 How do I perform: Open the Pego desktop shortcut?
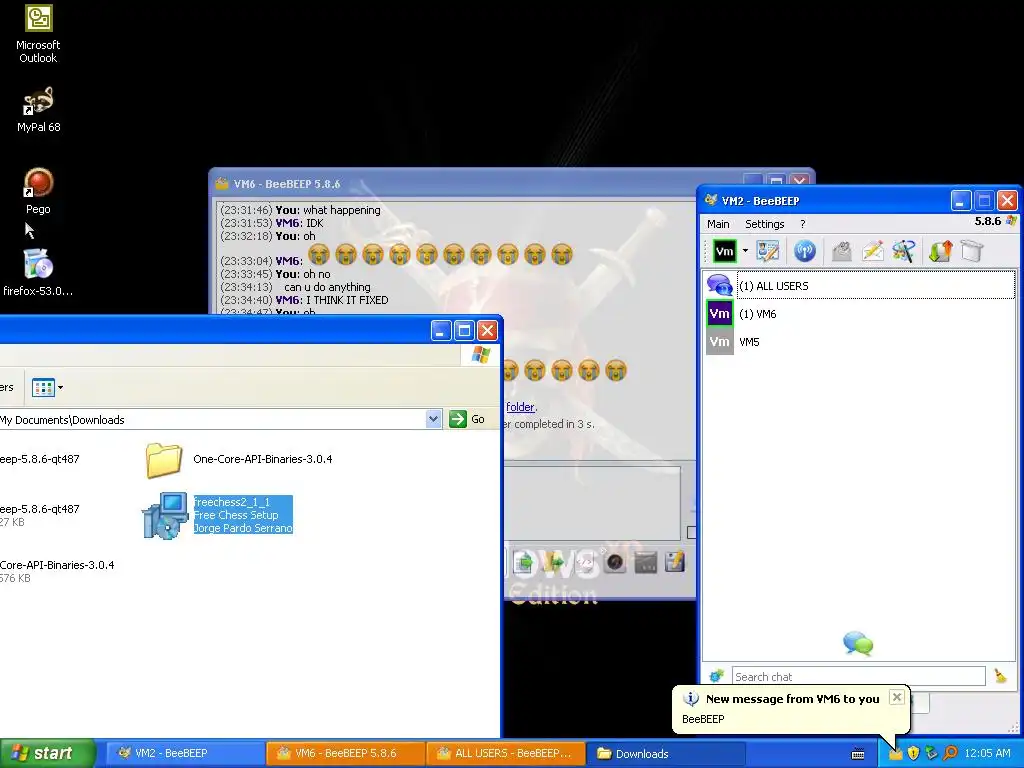point(38,191)
